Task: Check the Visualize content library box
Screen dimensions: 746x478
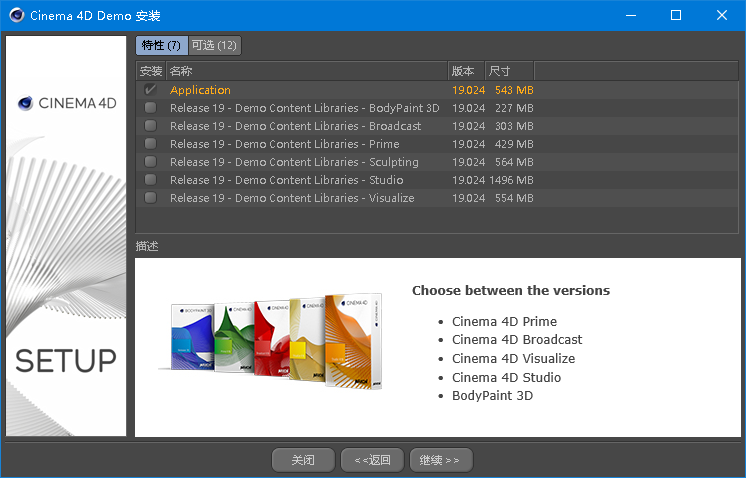Action: [x=150, y=198]
